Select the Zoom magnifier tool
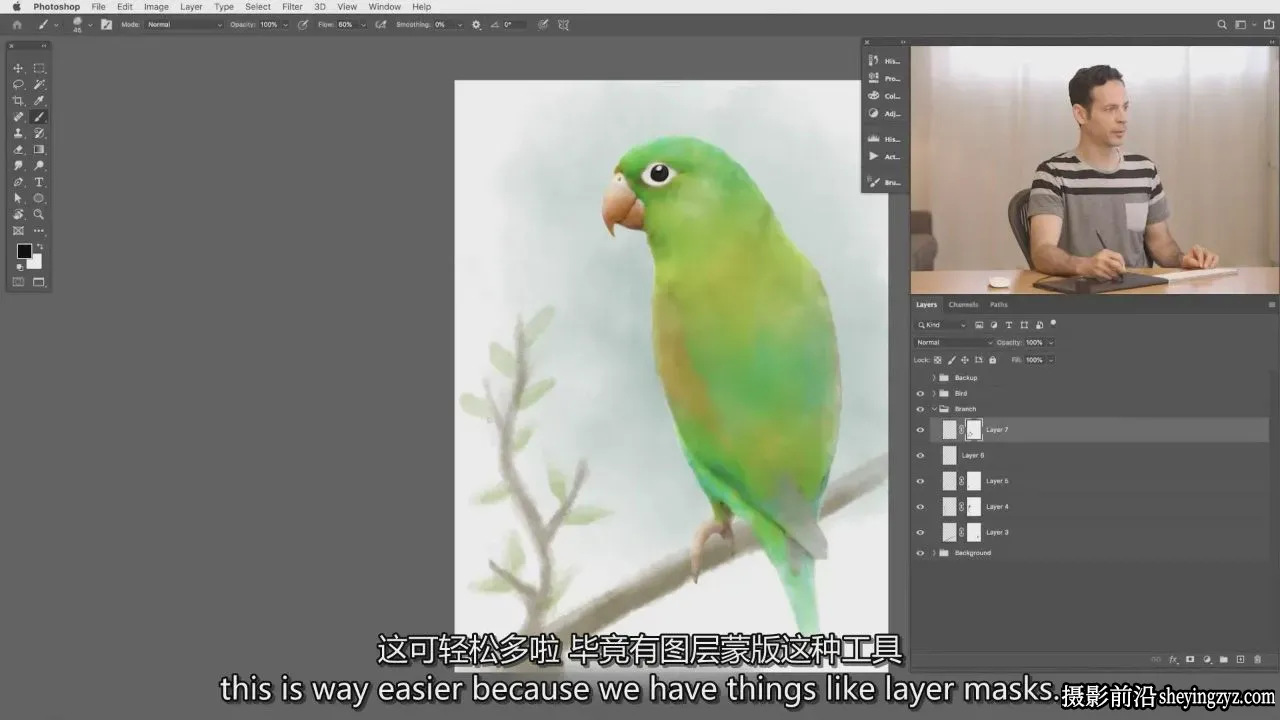The height and width of the screenshot is (720, 1280). [x=39, y=214]
